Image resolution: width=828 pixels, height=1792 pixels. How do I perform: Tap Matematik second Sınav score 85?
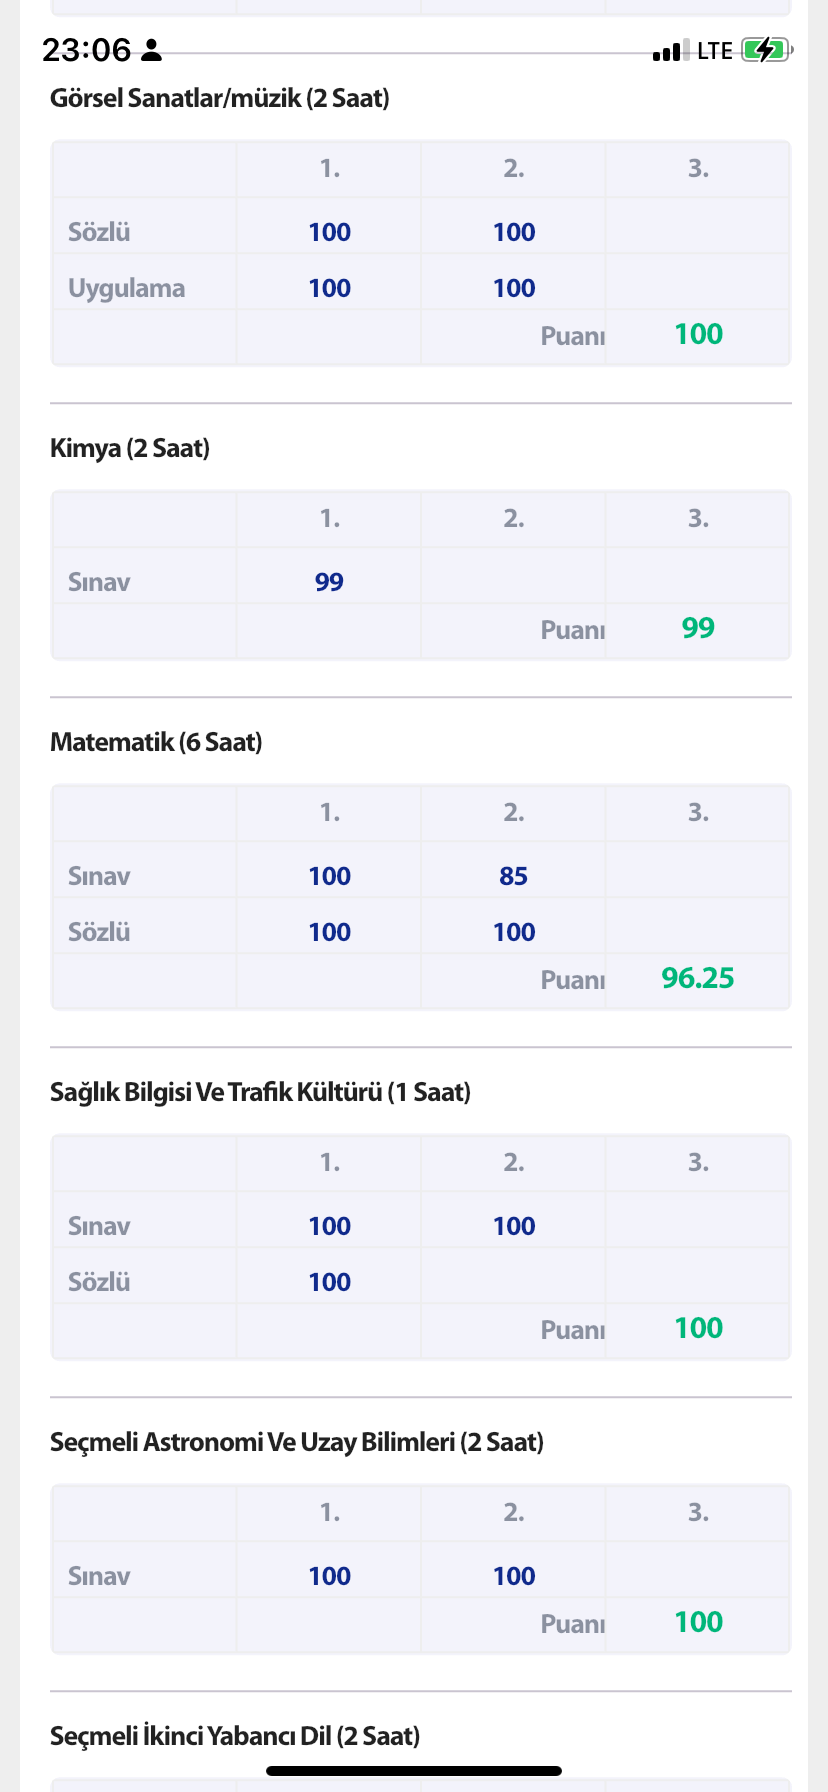[x=514, y=876]
